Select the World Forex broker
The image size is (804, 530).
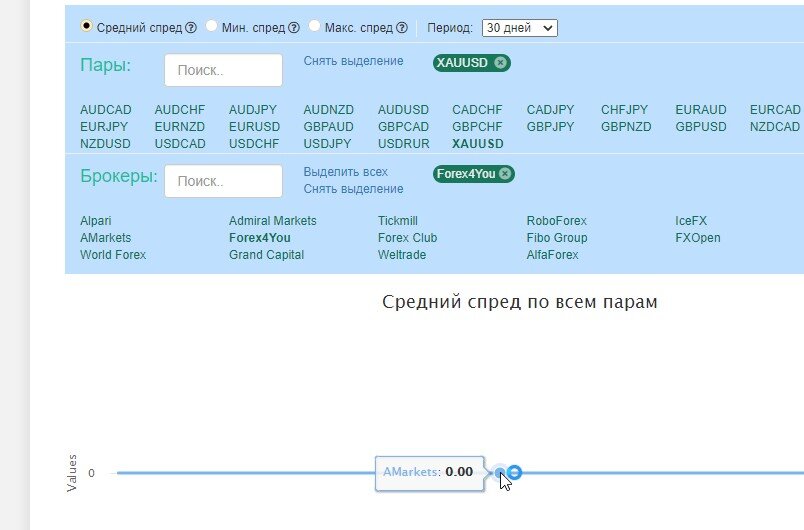[x=113, y=255]
